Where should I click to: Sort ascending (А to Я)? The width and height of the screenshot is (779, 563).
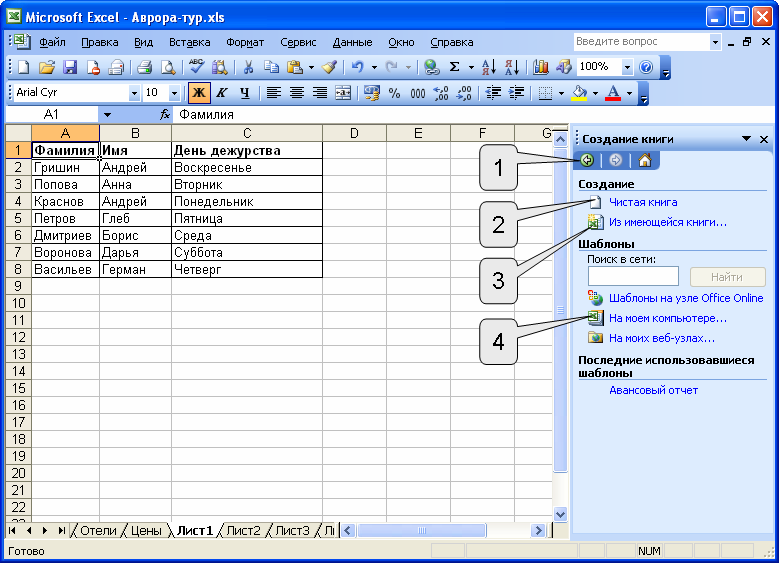(x=489, y=67)
